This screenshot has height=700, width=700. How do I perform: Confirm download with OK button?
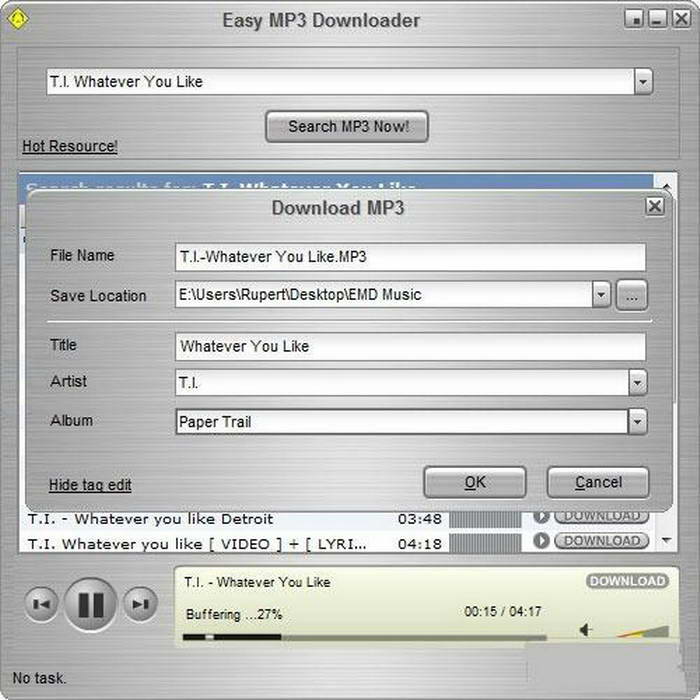(475, 482)
